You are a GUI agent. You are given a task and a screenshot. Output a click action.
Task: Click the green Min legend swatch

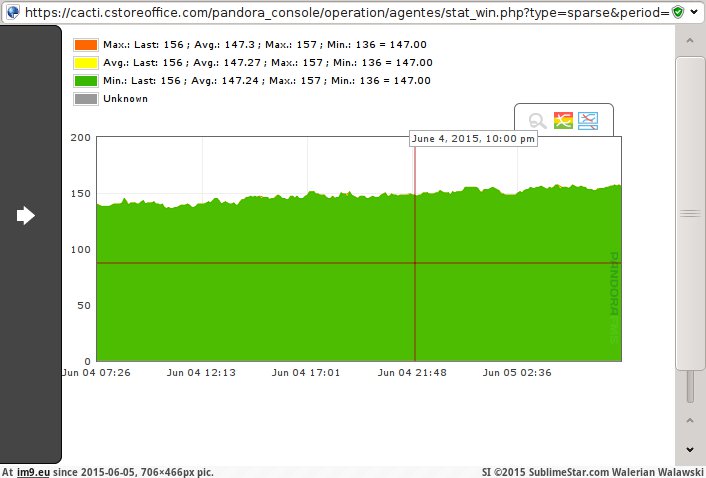(85, 80)
